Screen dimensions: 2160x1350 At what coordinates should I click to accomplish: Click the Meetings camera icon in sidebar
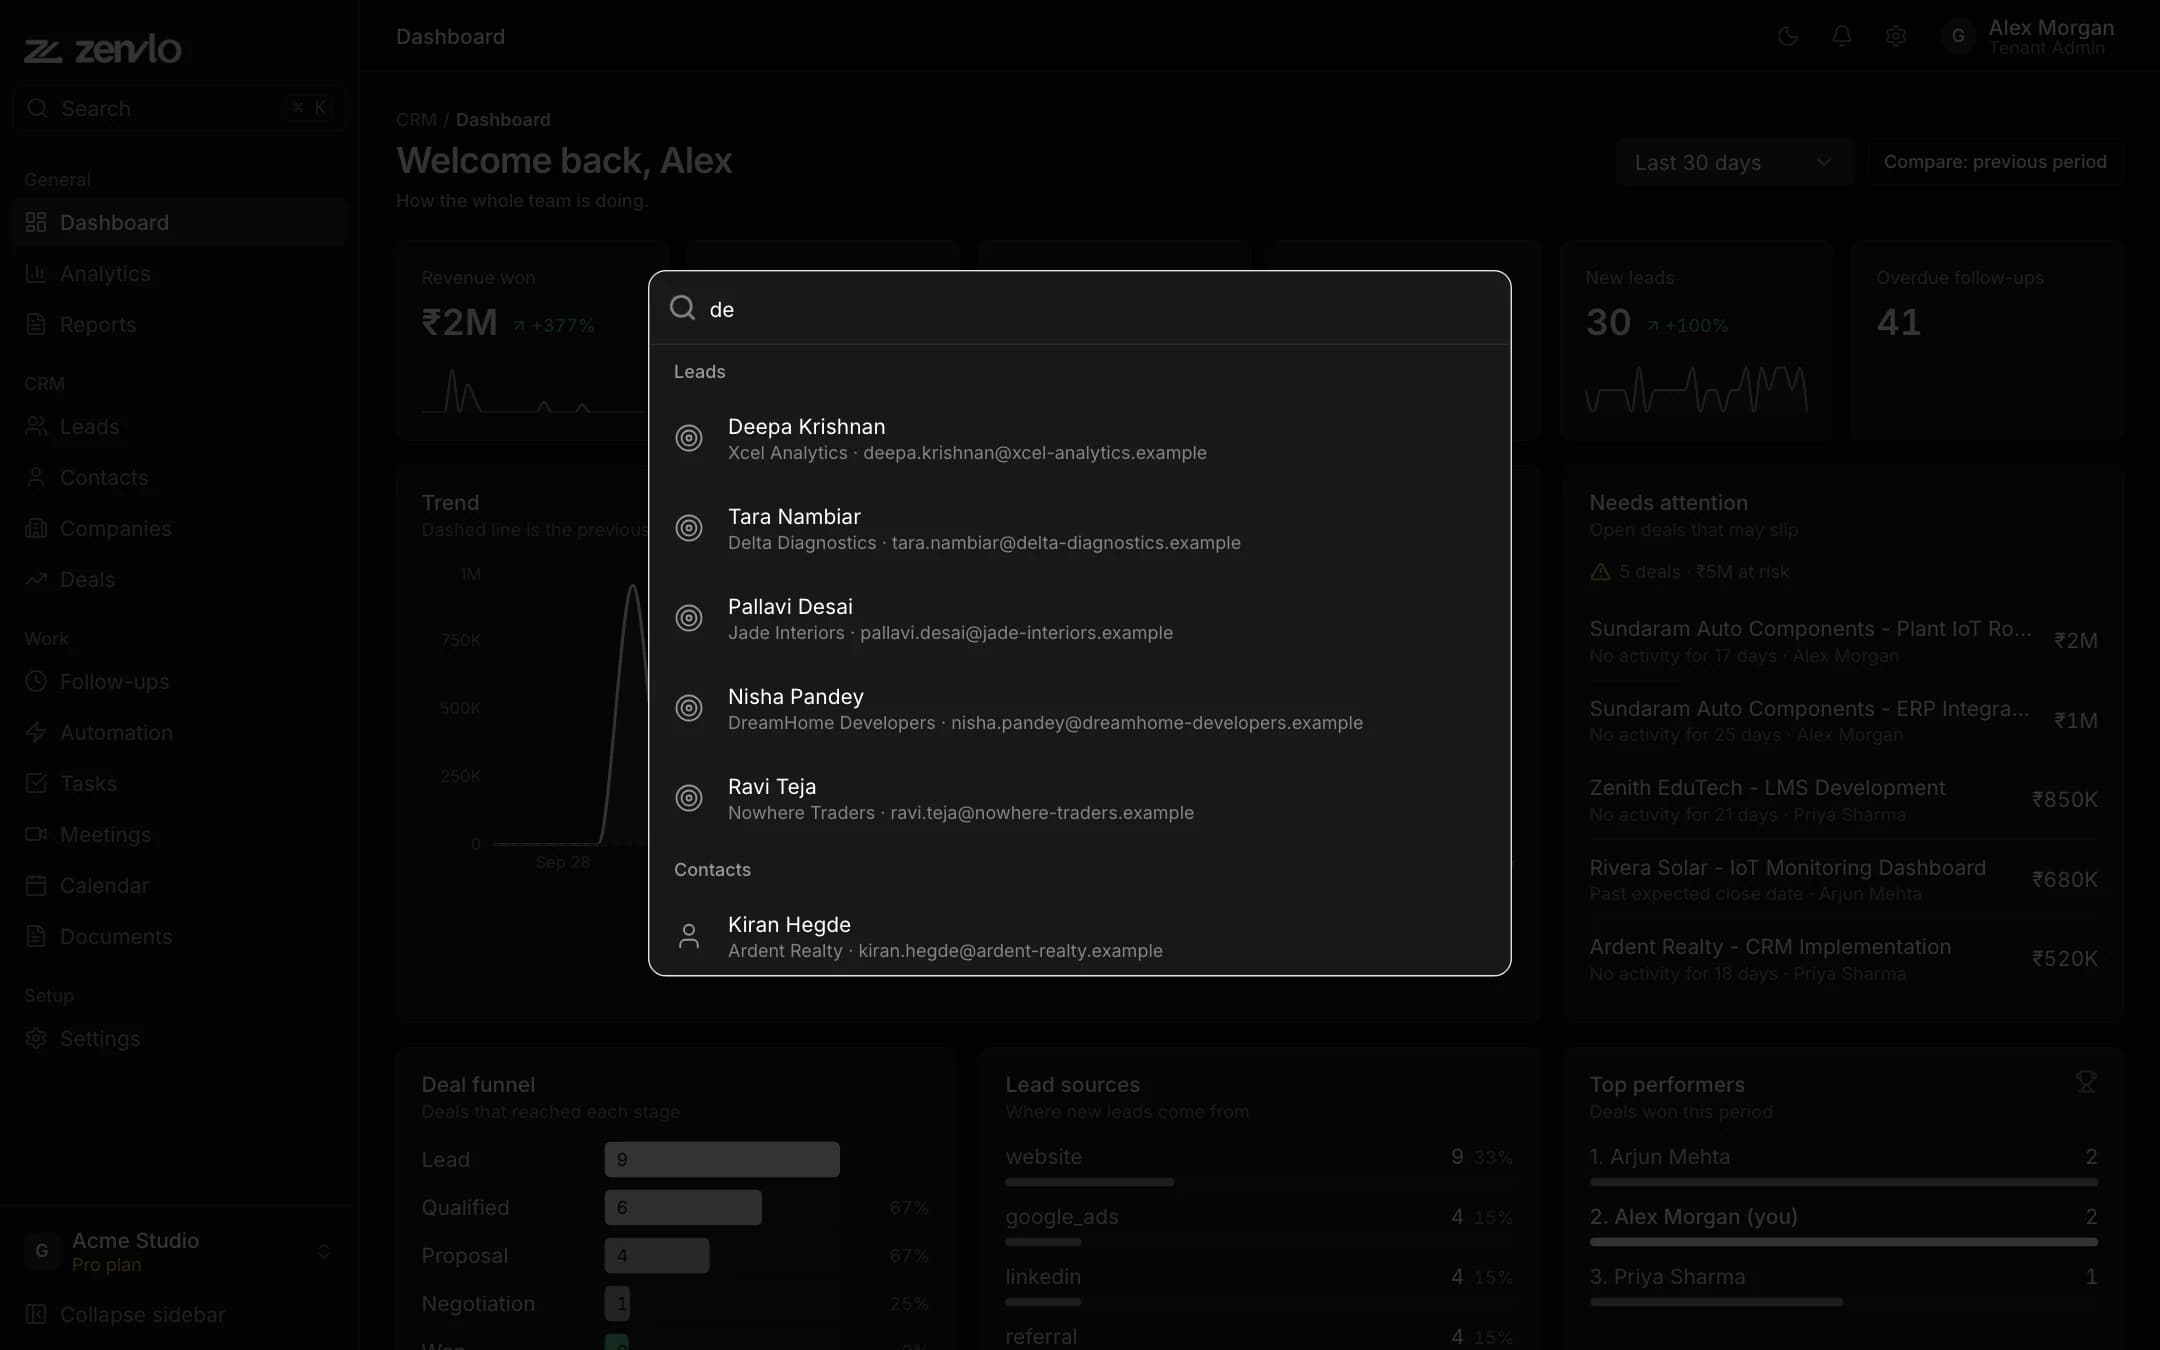pyautogui.click(x=36, y=834)
